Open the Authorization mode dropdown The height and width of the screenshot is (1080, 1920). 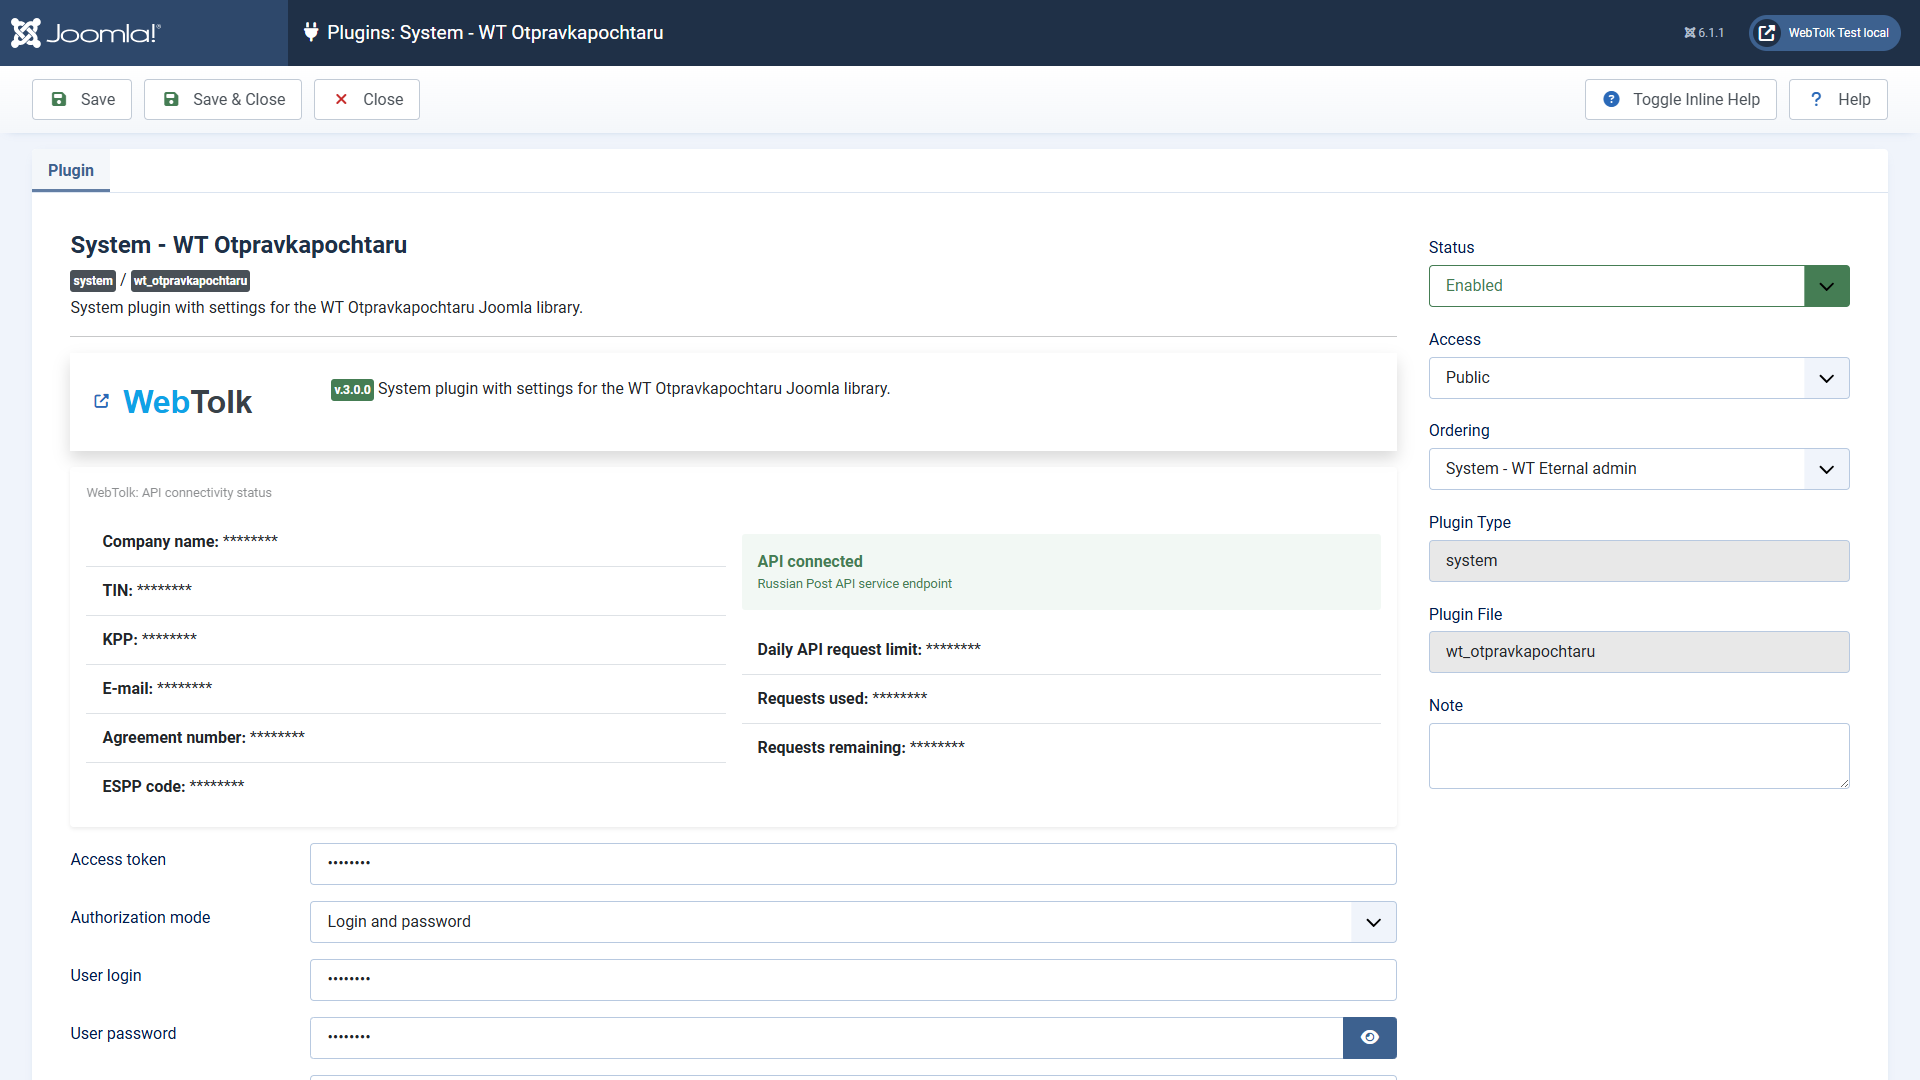(x=853, y=922)
